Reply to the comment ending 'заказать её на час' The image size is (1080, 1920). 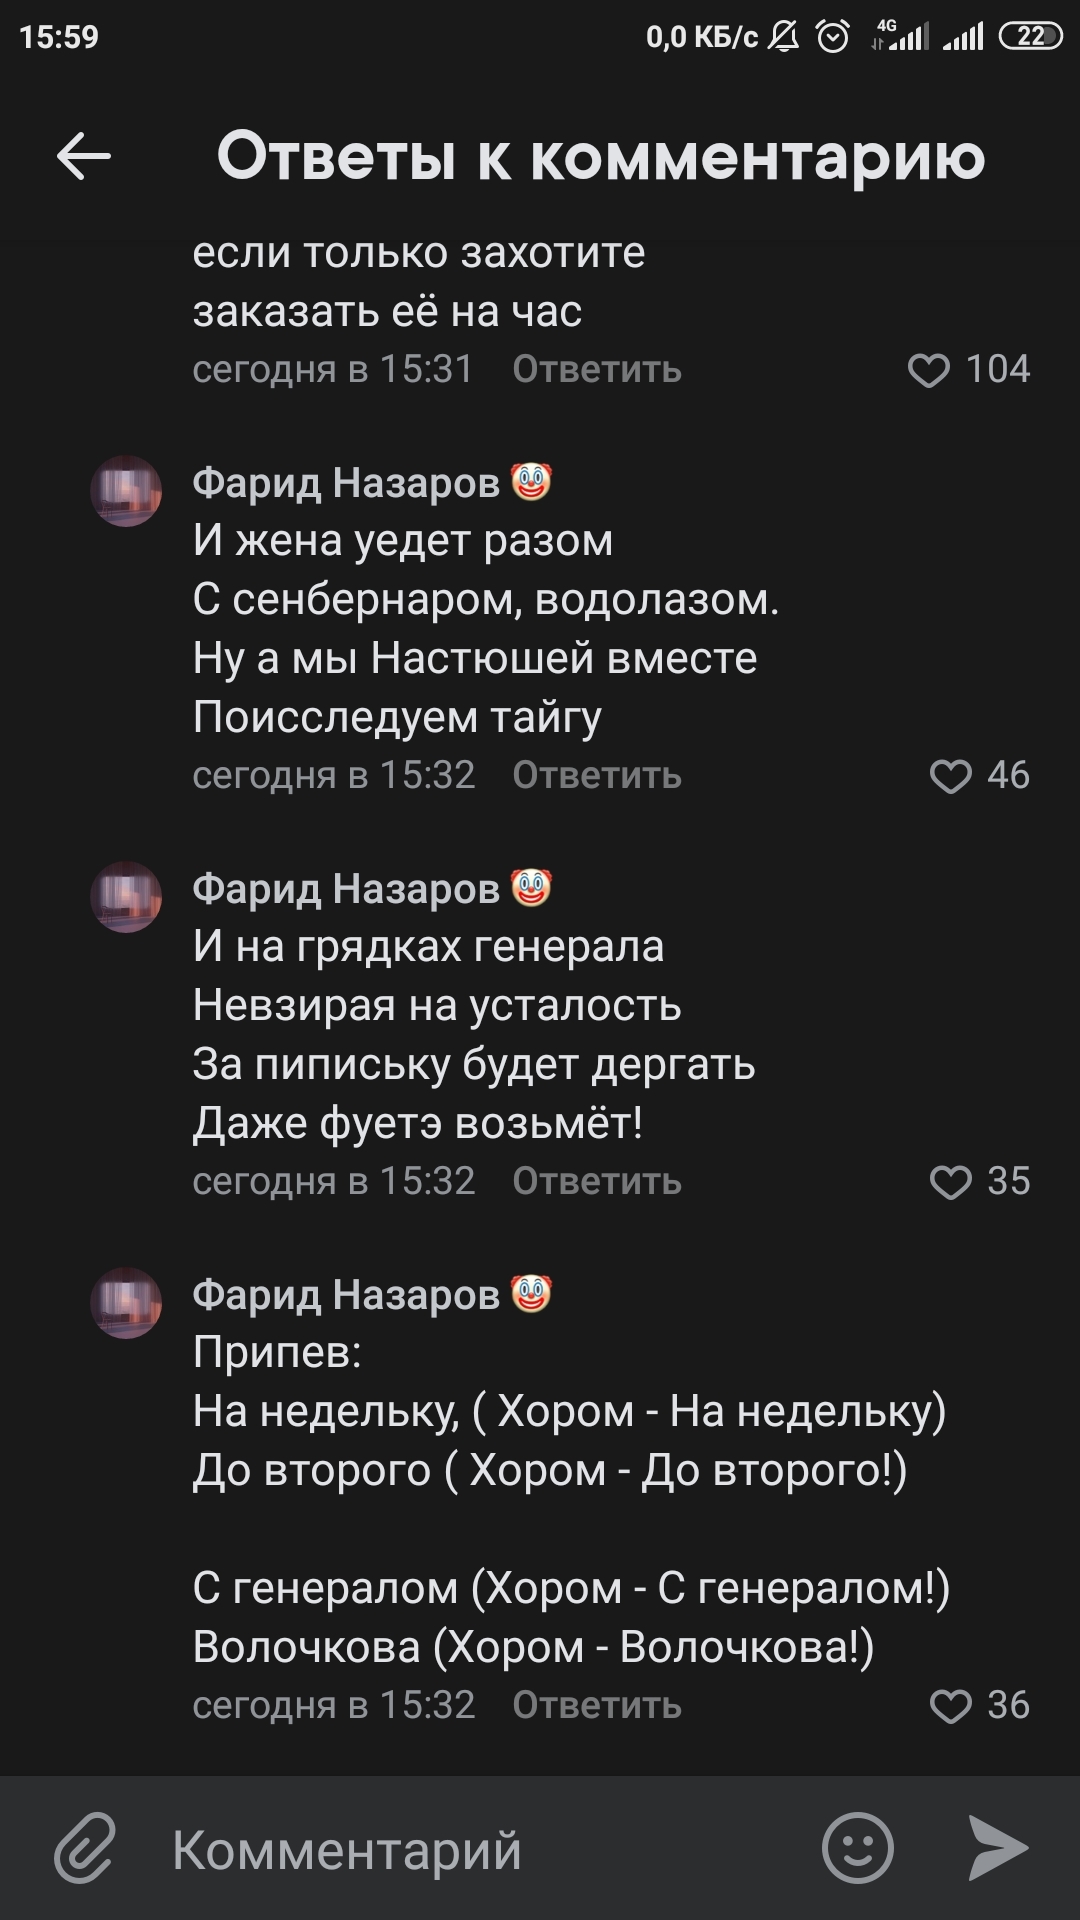click(597, 370)
